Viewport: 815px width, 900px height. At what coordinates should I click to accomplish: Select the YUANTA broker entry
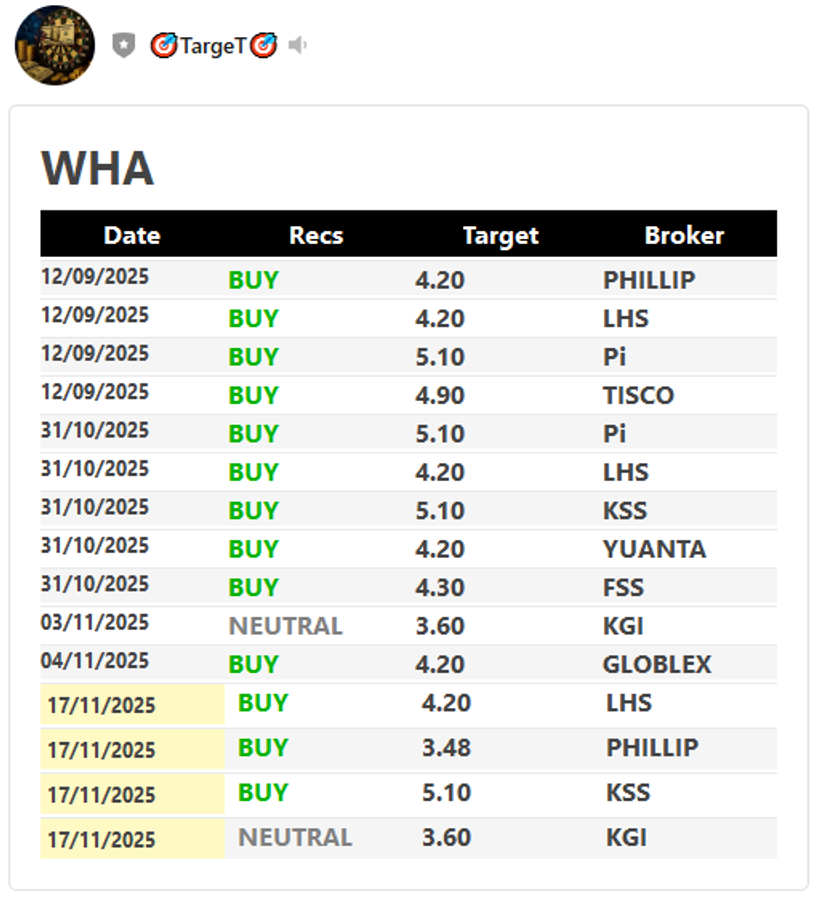tap(654, 549)
